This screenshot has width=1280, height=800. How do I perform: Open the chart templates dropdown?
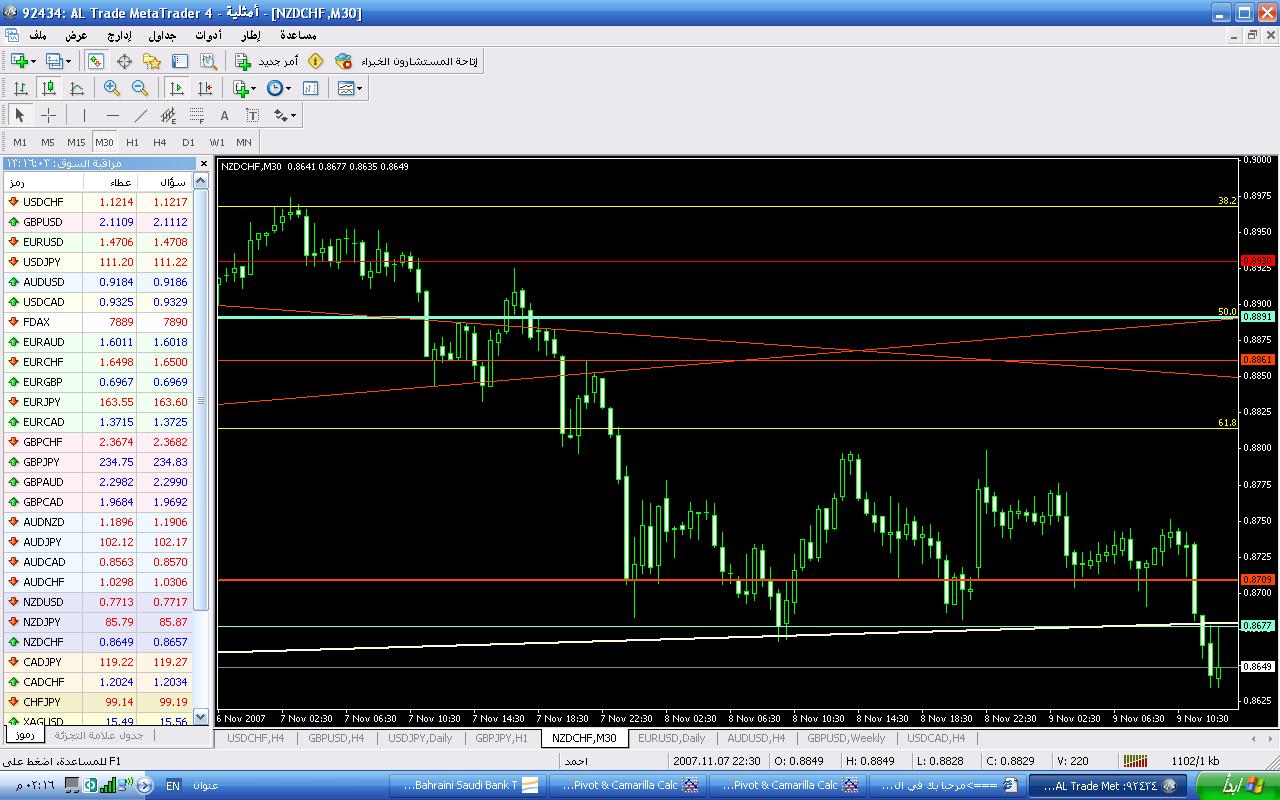click(x=359, y=88)
